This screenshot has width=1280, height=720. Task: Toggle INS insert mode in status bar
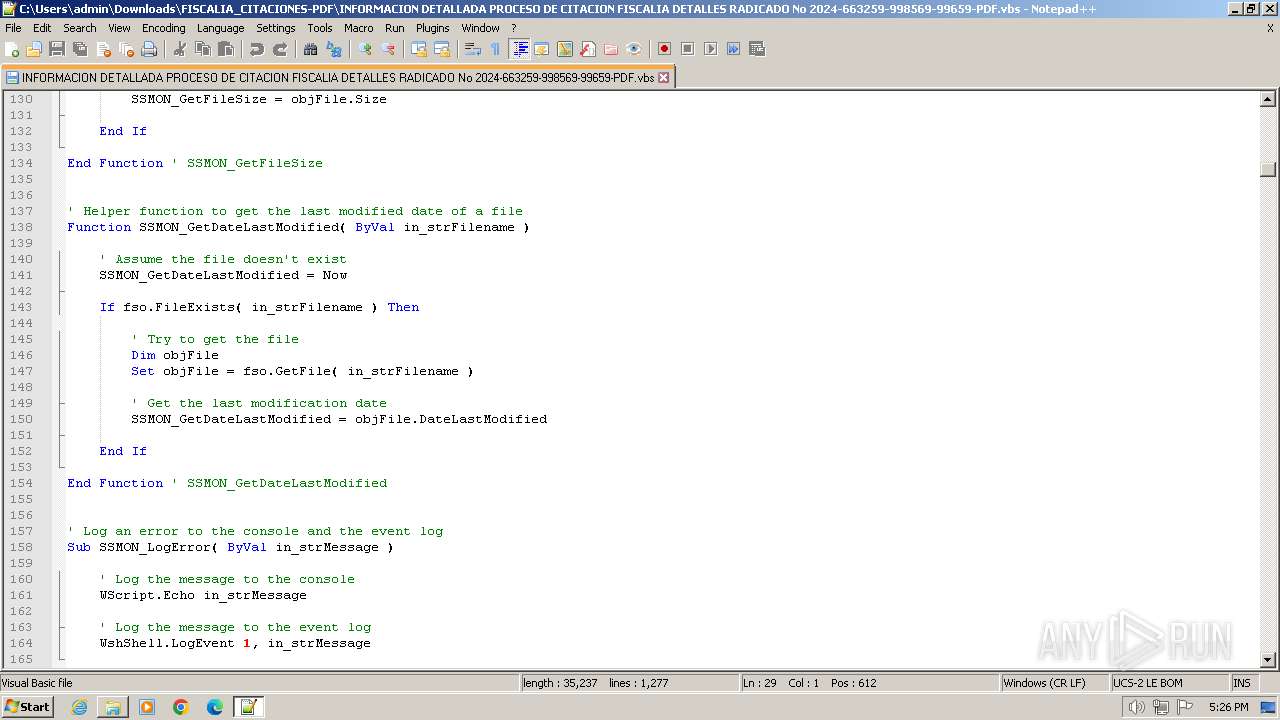[x=1242, y=683]
